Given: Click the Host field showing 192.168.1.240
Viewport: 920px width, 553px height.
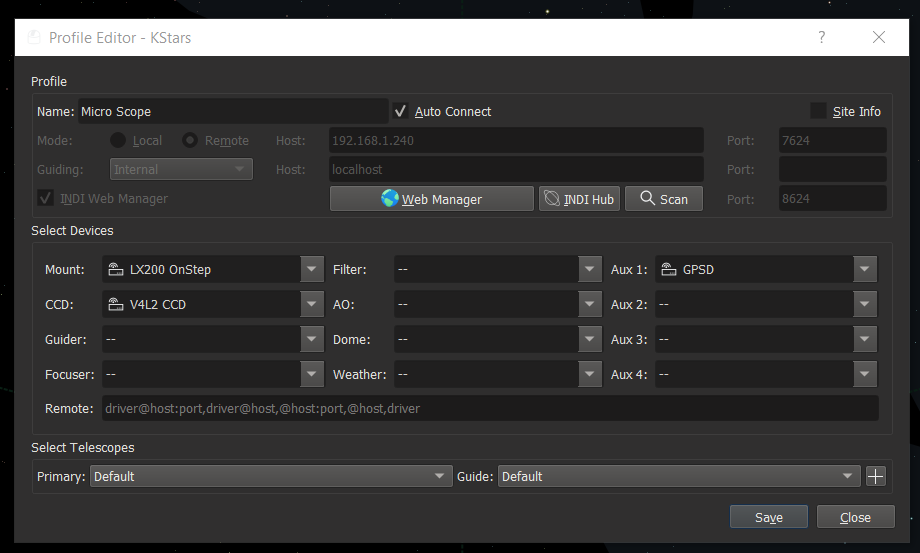Looking at the screenshot, I should pos(516,140).
